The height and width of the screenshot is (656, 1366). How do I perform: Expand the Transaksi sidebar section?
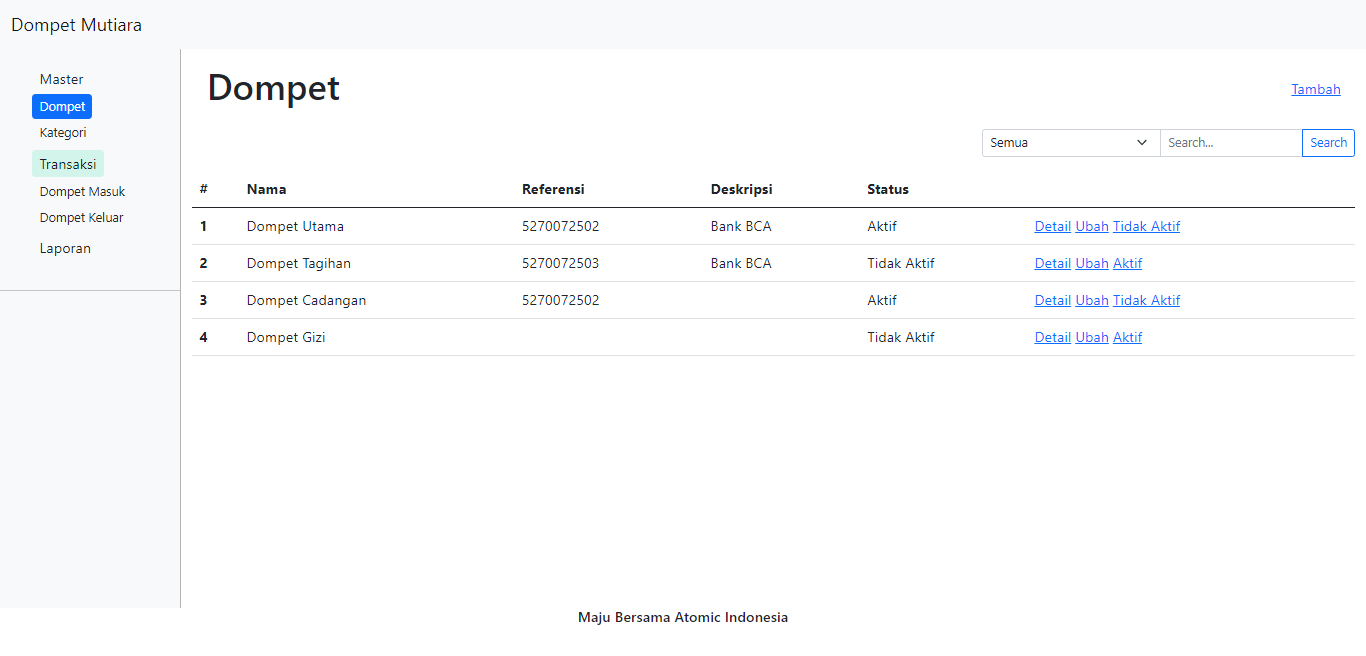pyautogui.click(x=68, y=164)
